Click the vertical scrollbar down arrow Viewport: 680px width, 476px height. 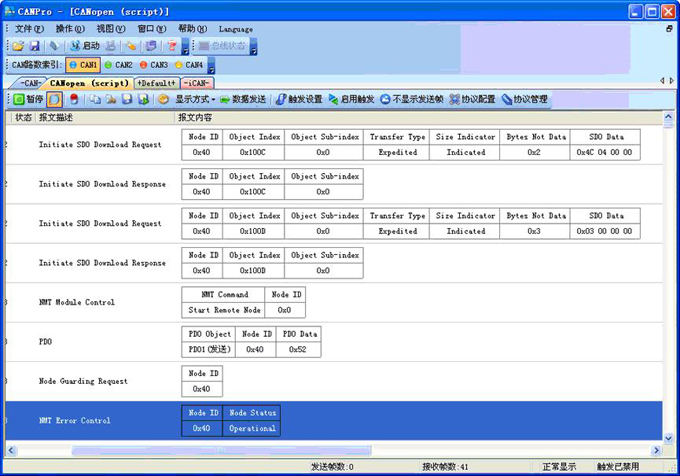tap(669, 437)
